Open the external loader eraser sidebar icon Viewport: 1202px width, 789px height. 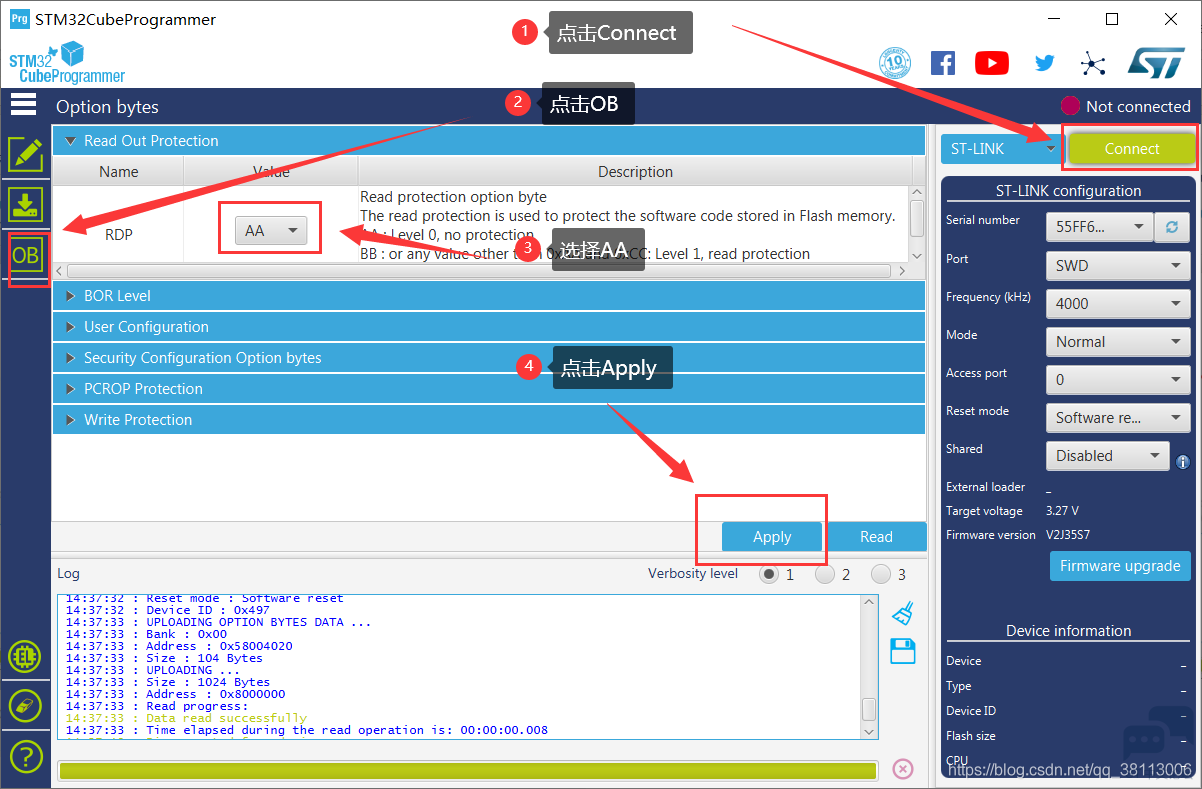click(24, 705)
